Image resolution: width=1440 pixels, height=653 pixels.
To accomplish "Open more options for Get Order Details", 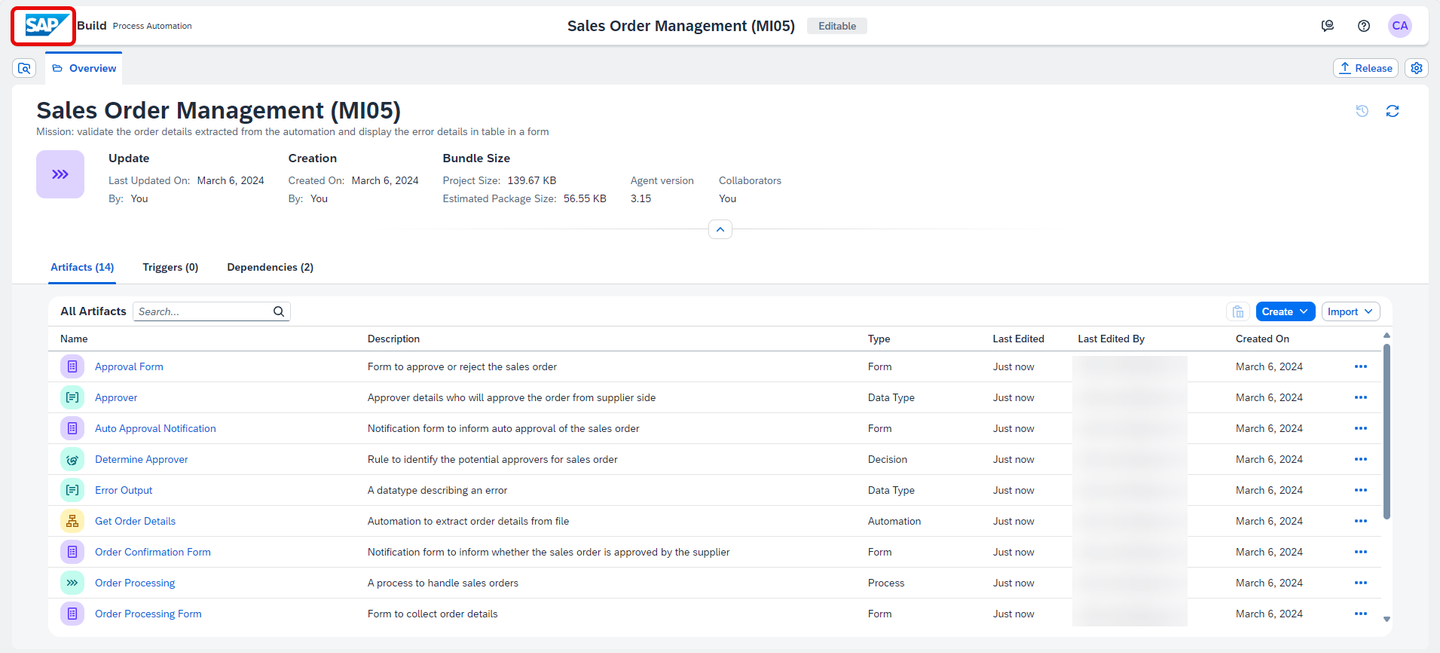I will [1360, 521].
